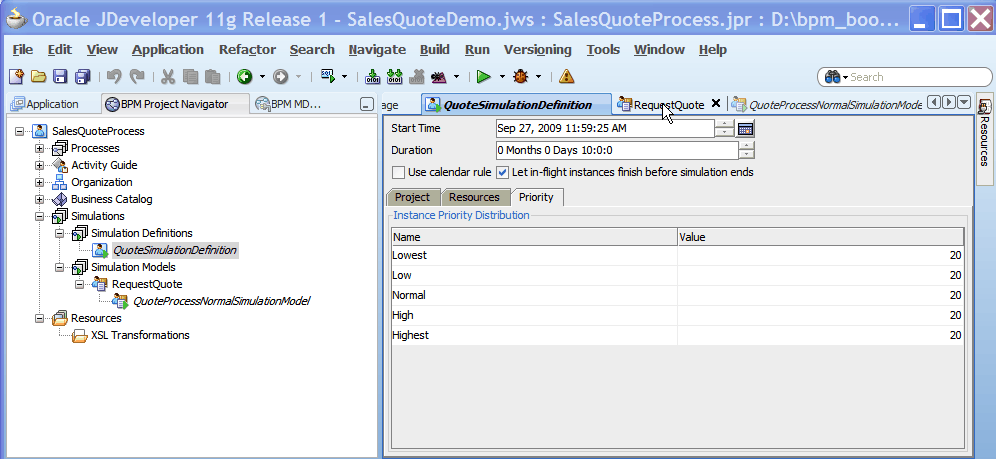Select the Priority tab
The width and height of the screenshot is (996, 459).
[536, 197]
